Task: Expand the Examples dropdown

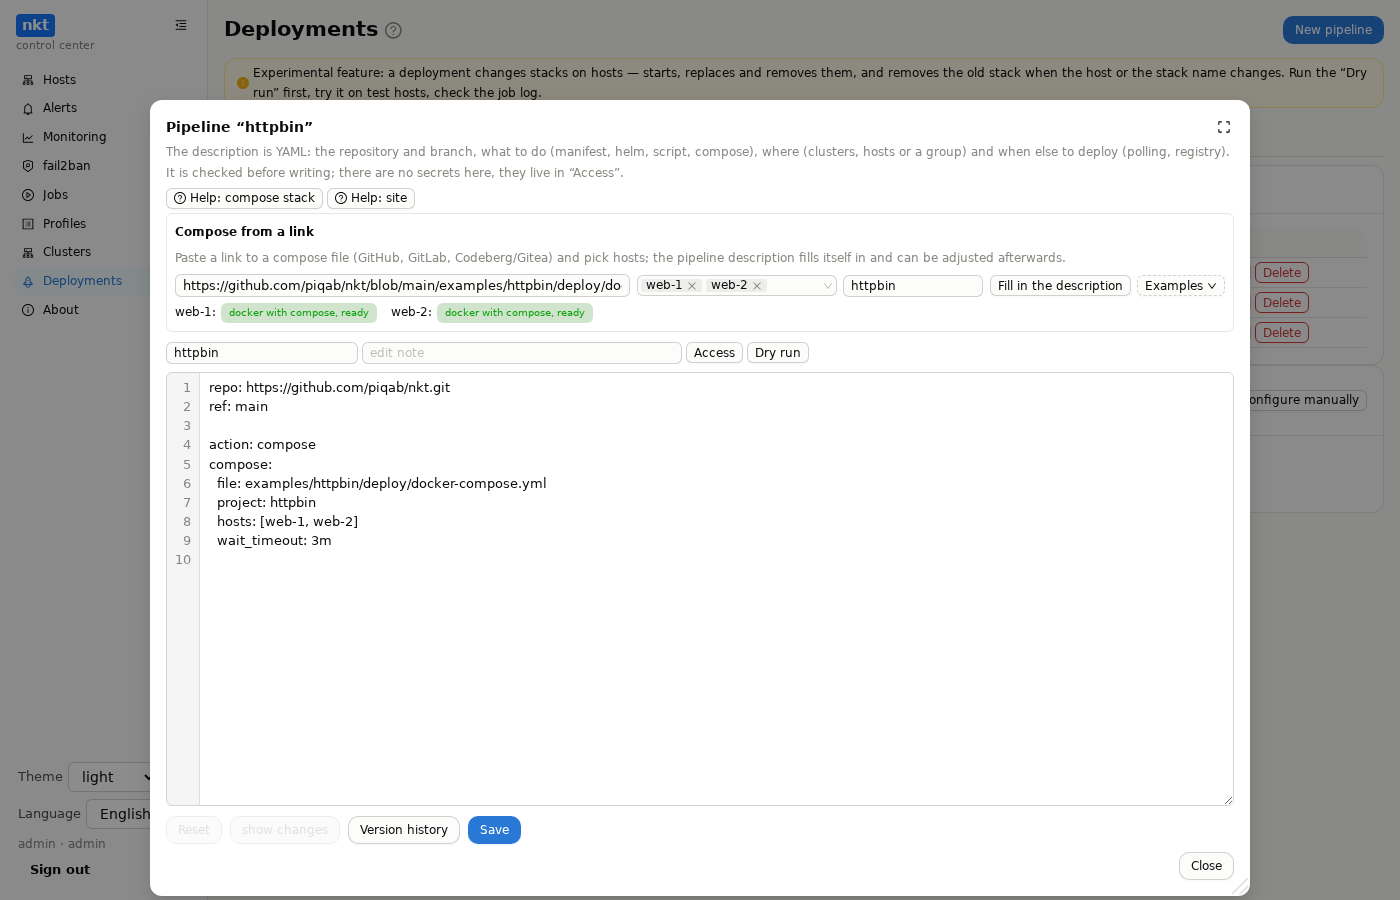Action: click(x=1181, y=286)
